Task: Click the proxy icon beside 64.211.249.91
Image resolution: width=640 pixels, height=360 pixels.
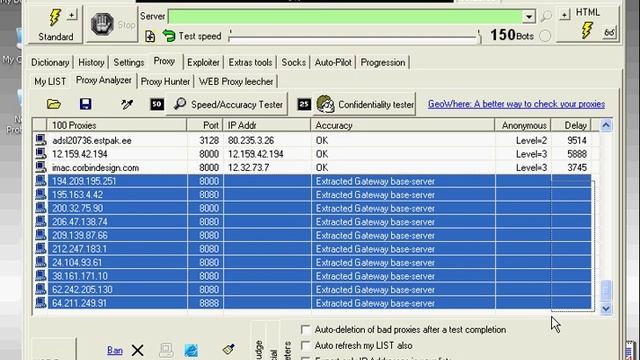Action: click(x=40, y=303)
